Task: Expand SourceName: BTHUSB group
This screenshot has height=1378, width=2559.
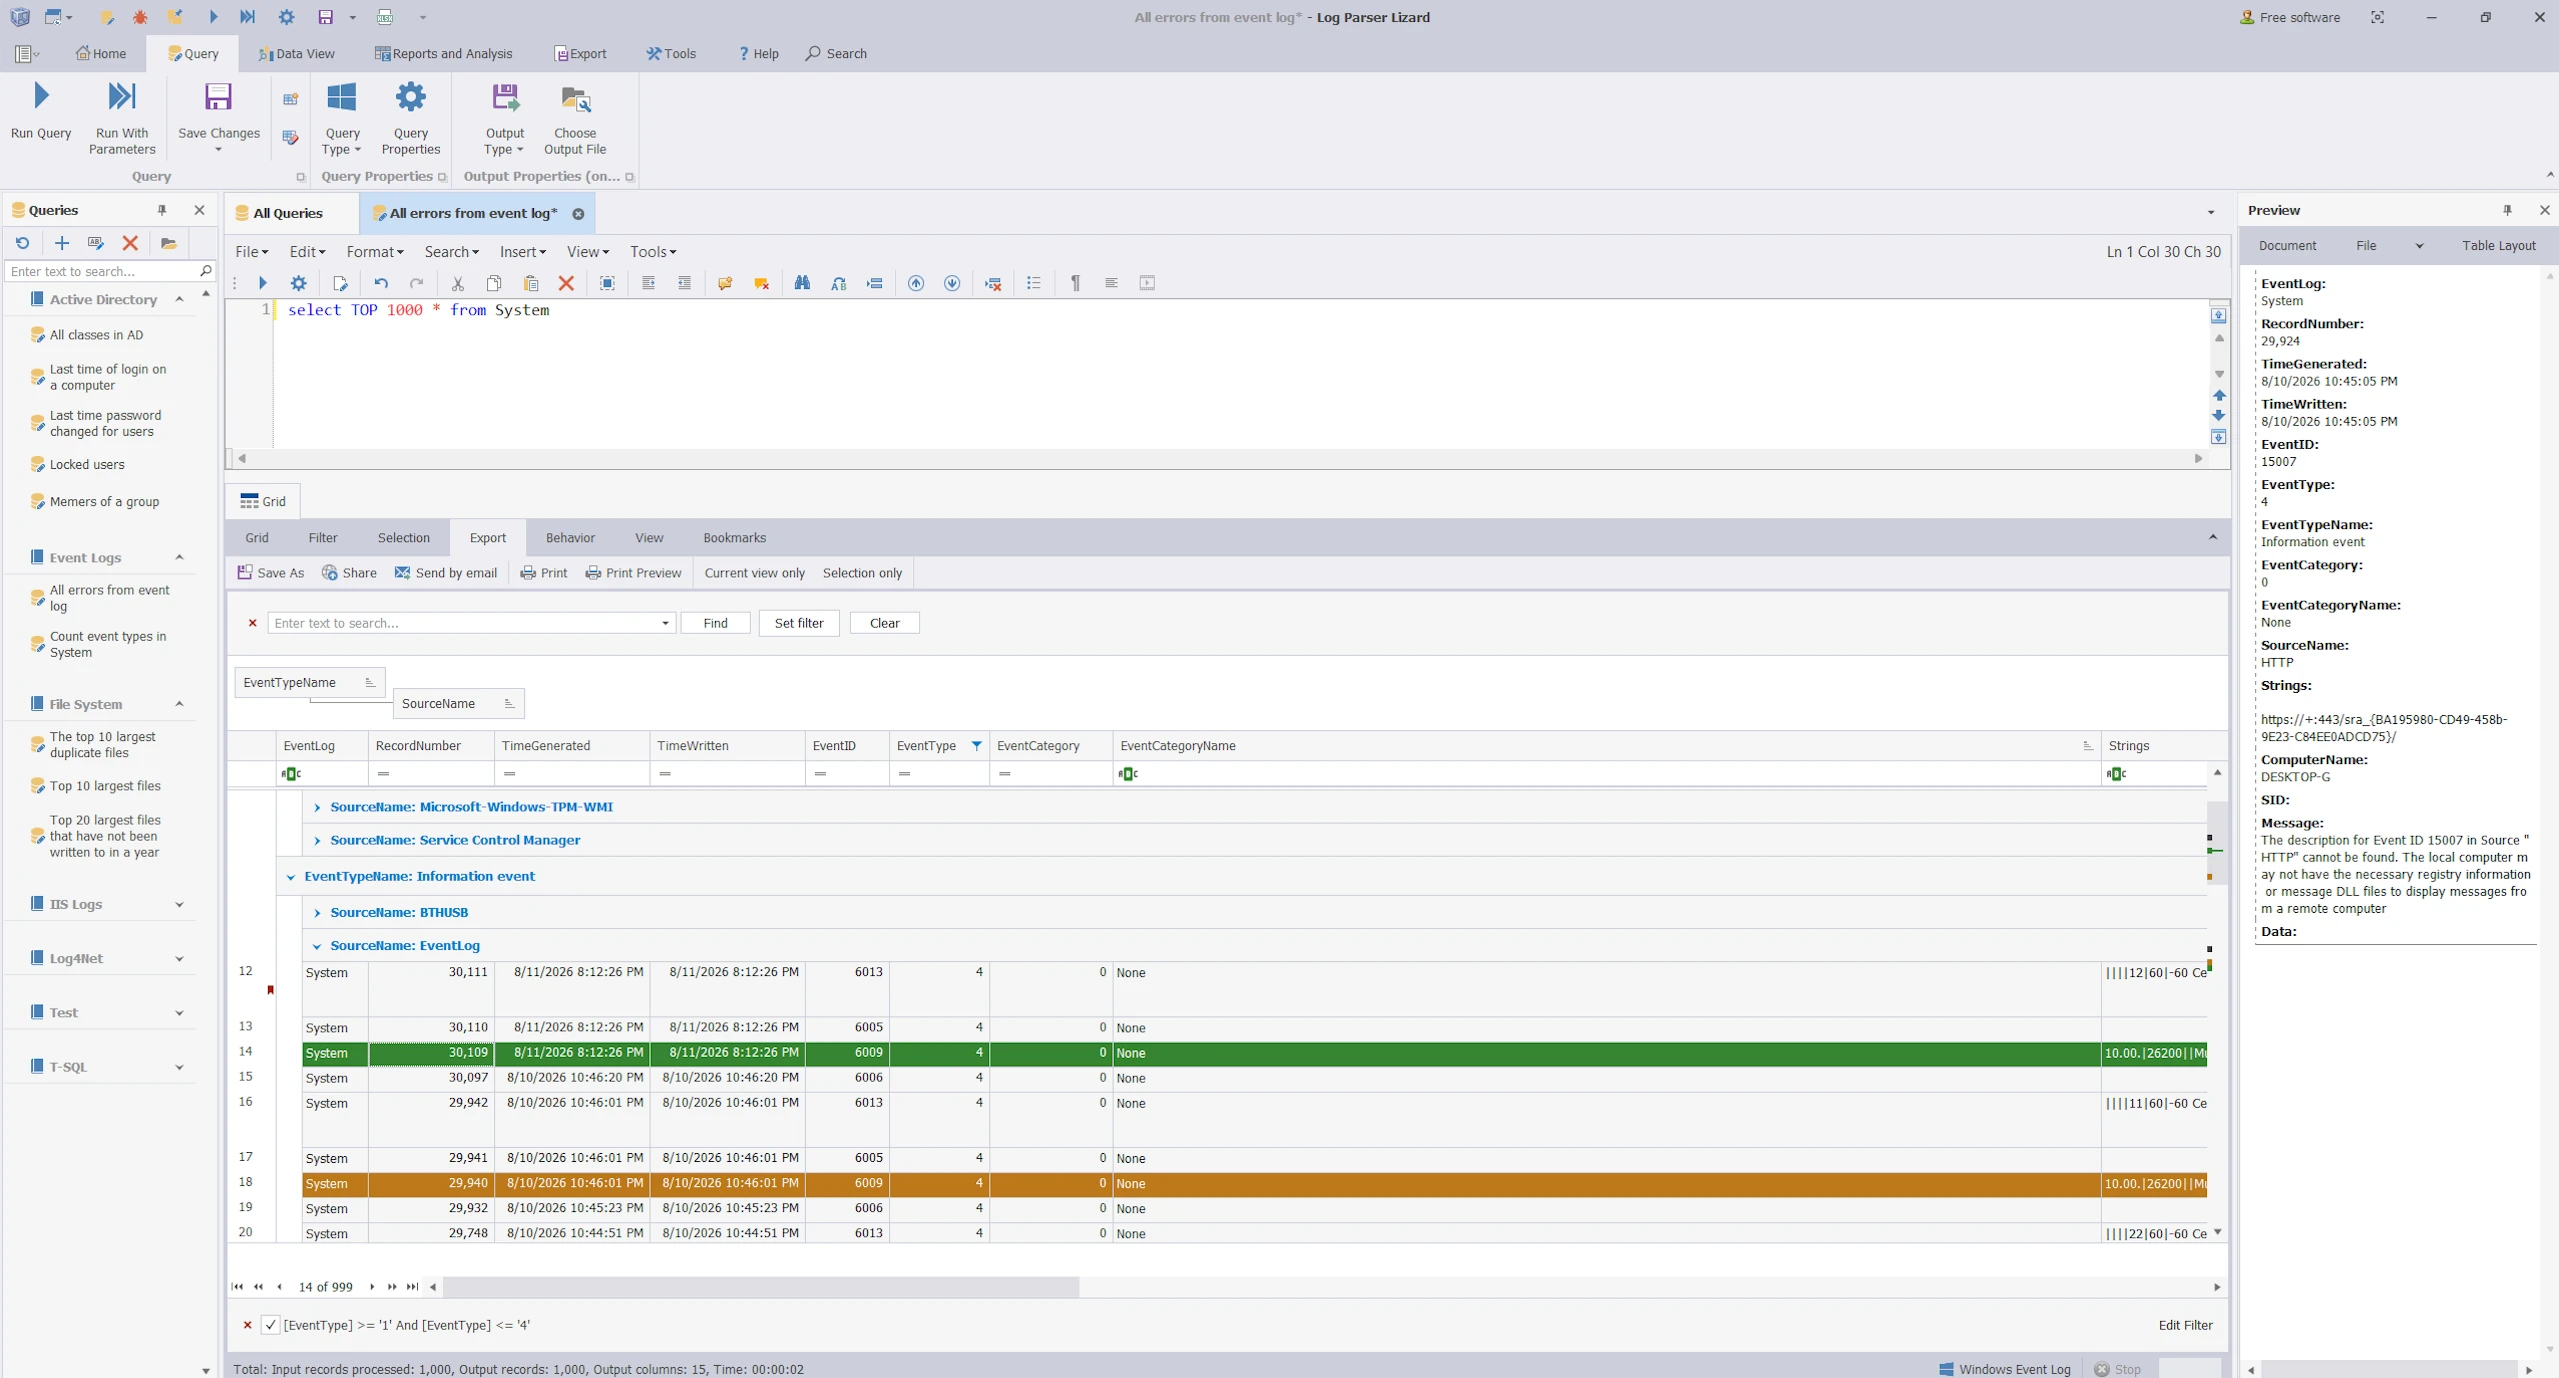Action: point(317,913)
